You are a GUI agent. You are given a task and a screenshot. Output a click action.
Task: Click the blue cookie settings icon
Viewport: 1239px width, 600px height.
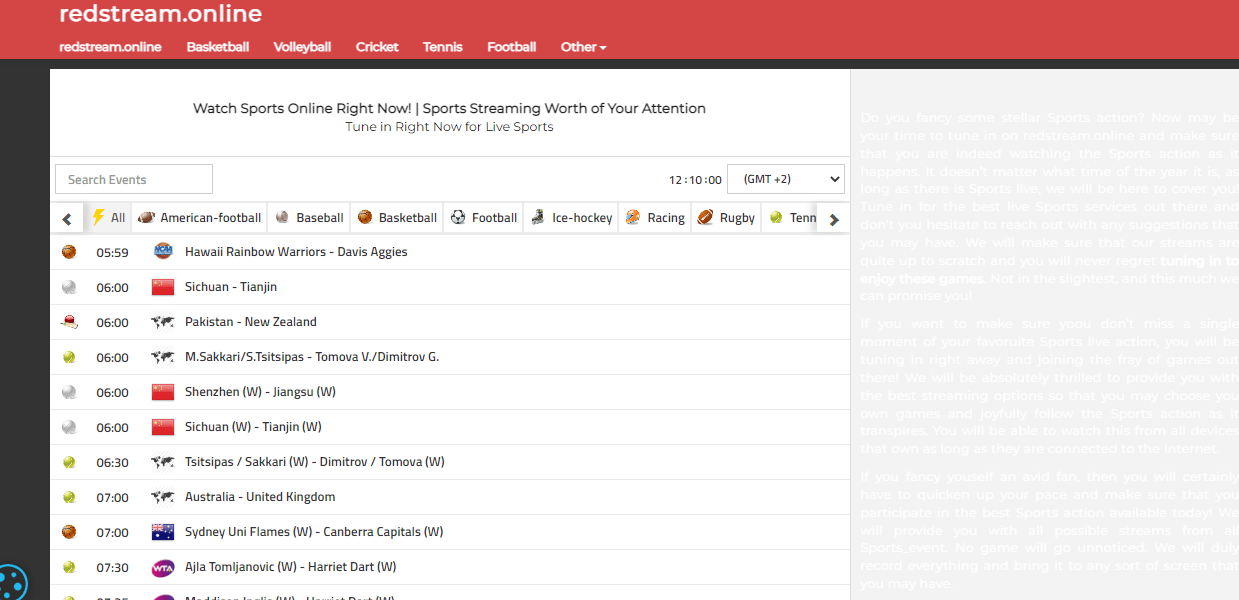click(10, 582)
